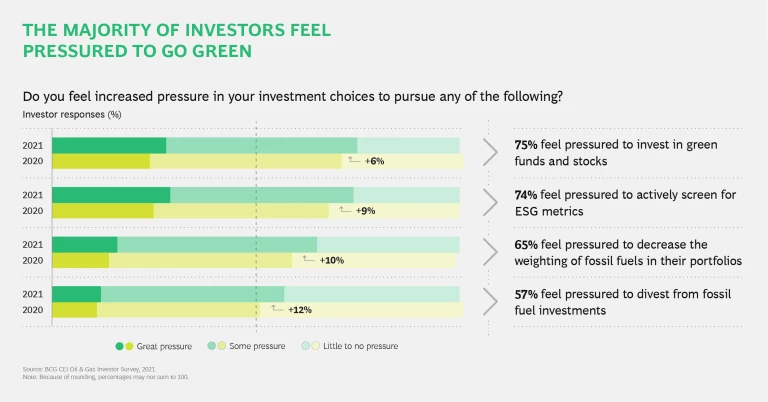This screenshot has width=768, height=402.
Task: Select the 2021 dark green bar in top row
Action: (x=108, y=145)
